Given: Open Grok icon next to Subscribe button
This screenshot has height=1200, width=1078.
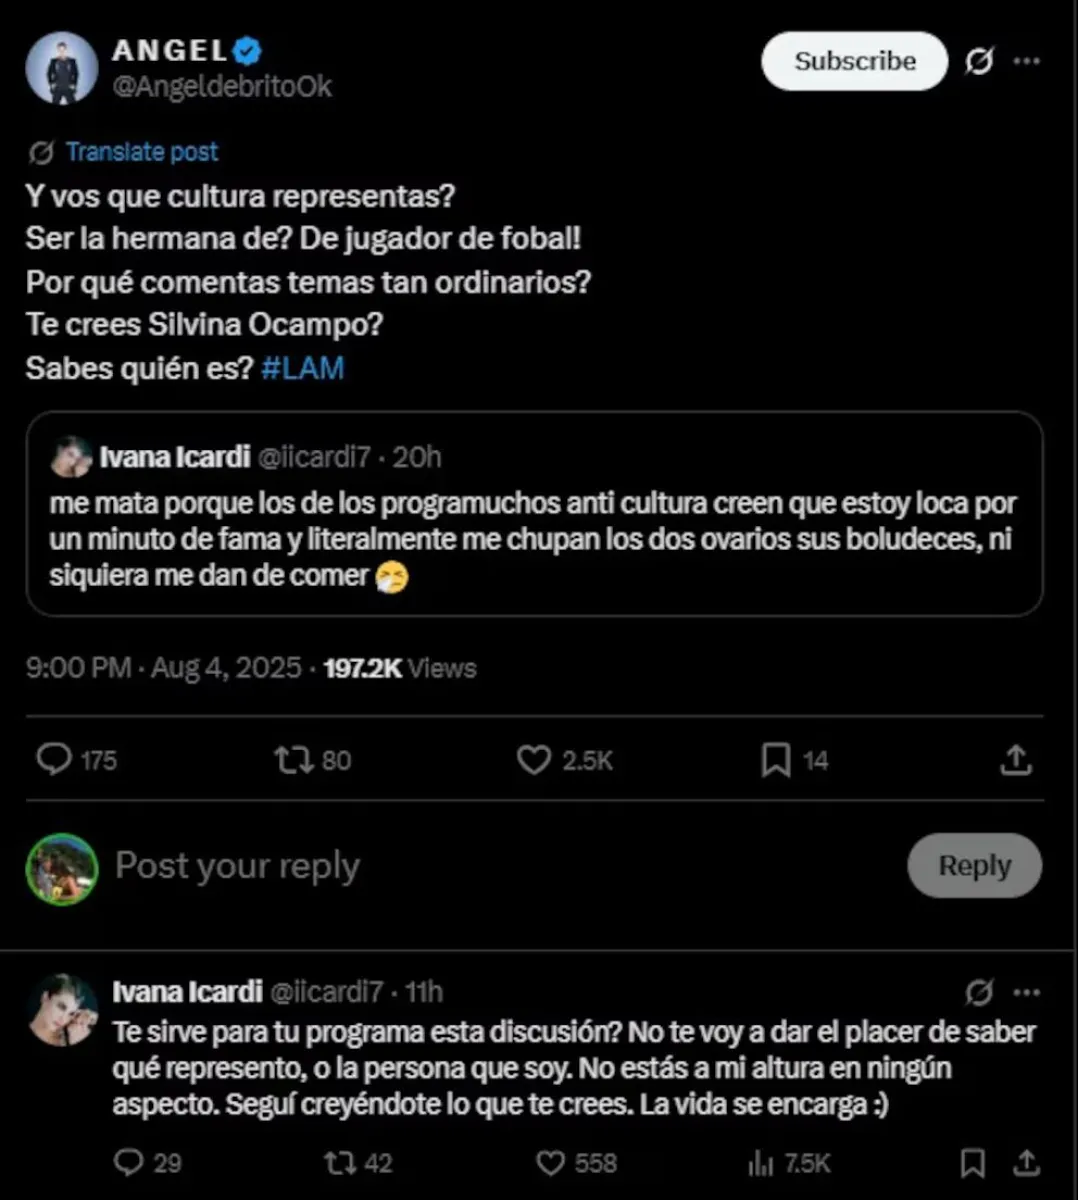Looking at the screenshot, I should coord(979,61).
